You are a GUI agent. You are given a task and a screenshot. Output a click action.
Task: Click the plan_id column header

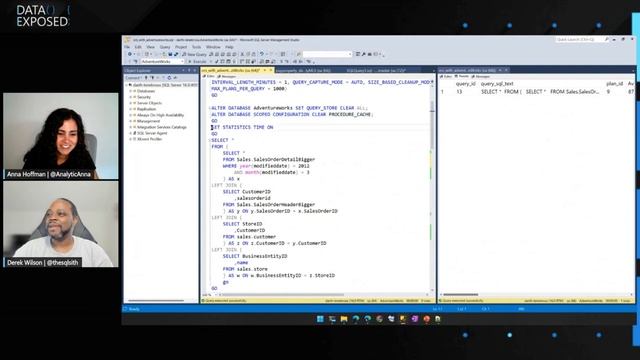coord(614,84)
